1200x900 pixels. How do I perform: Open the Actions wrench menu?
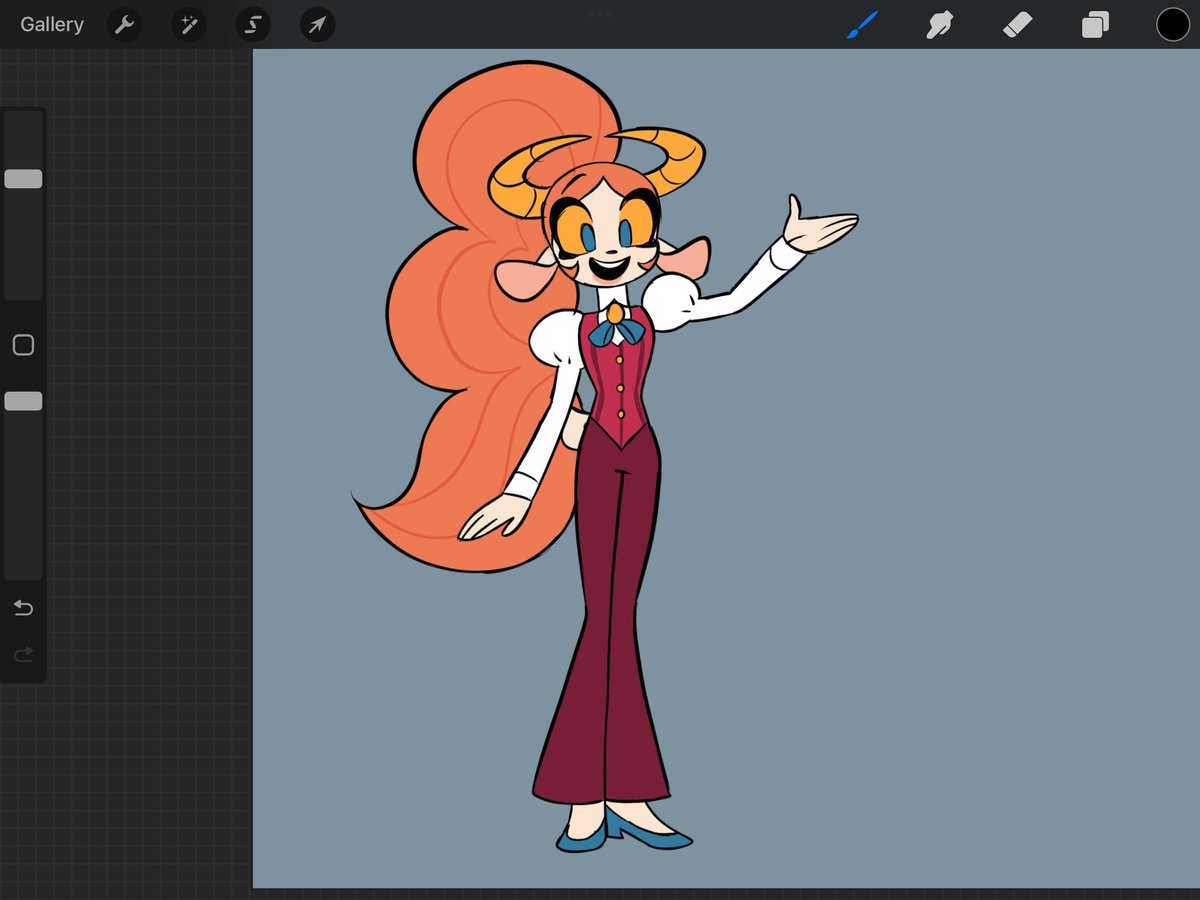pos(125,25)
